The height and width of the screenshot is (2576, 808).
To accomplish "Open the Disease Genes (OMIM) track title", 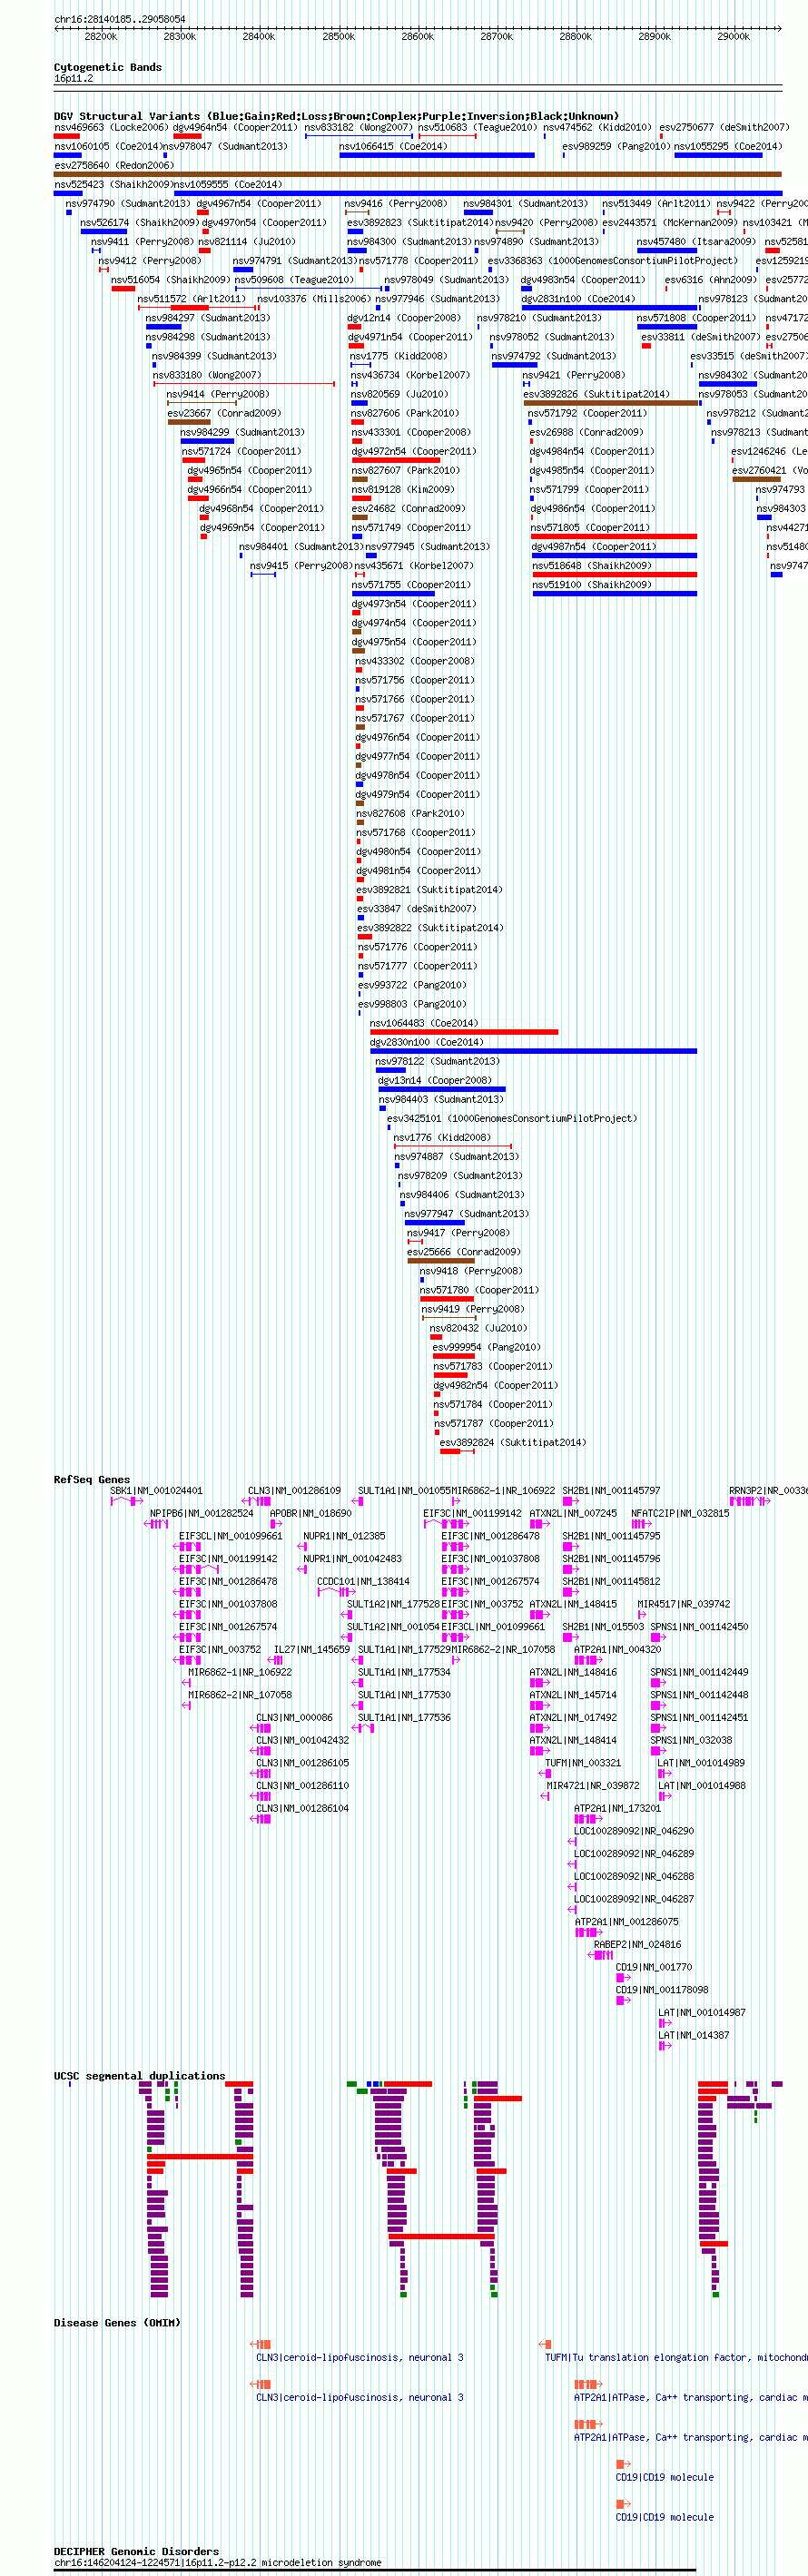I will [x=117, y=2322].
